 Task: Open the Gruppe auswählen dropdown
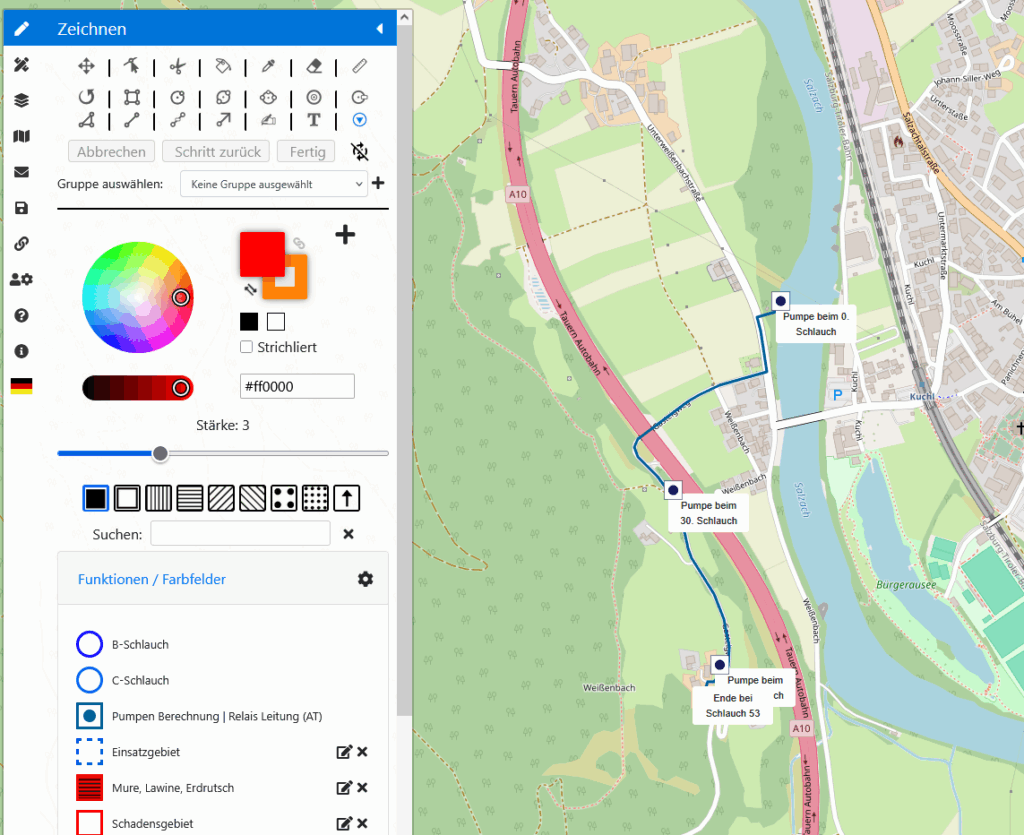click(274, 184)
